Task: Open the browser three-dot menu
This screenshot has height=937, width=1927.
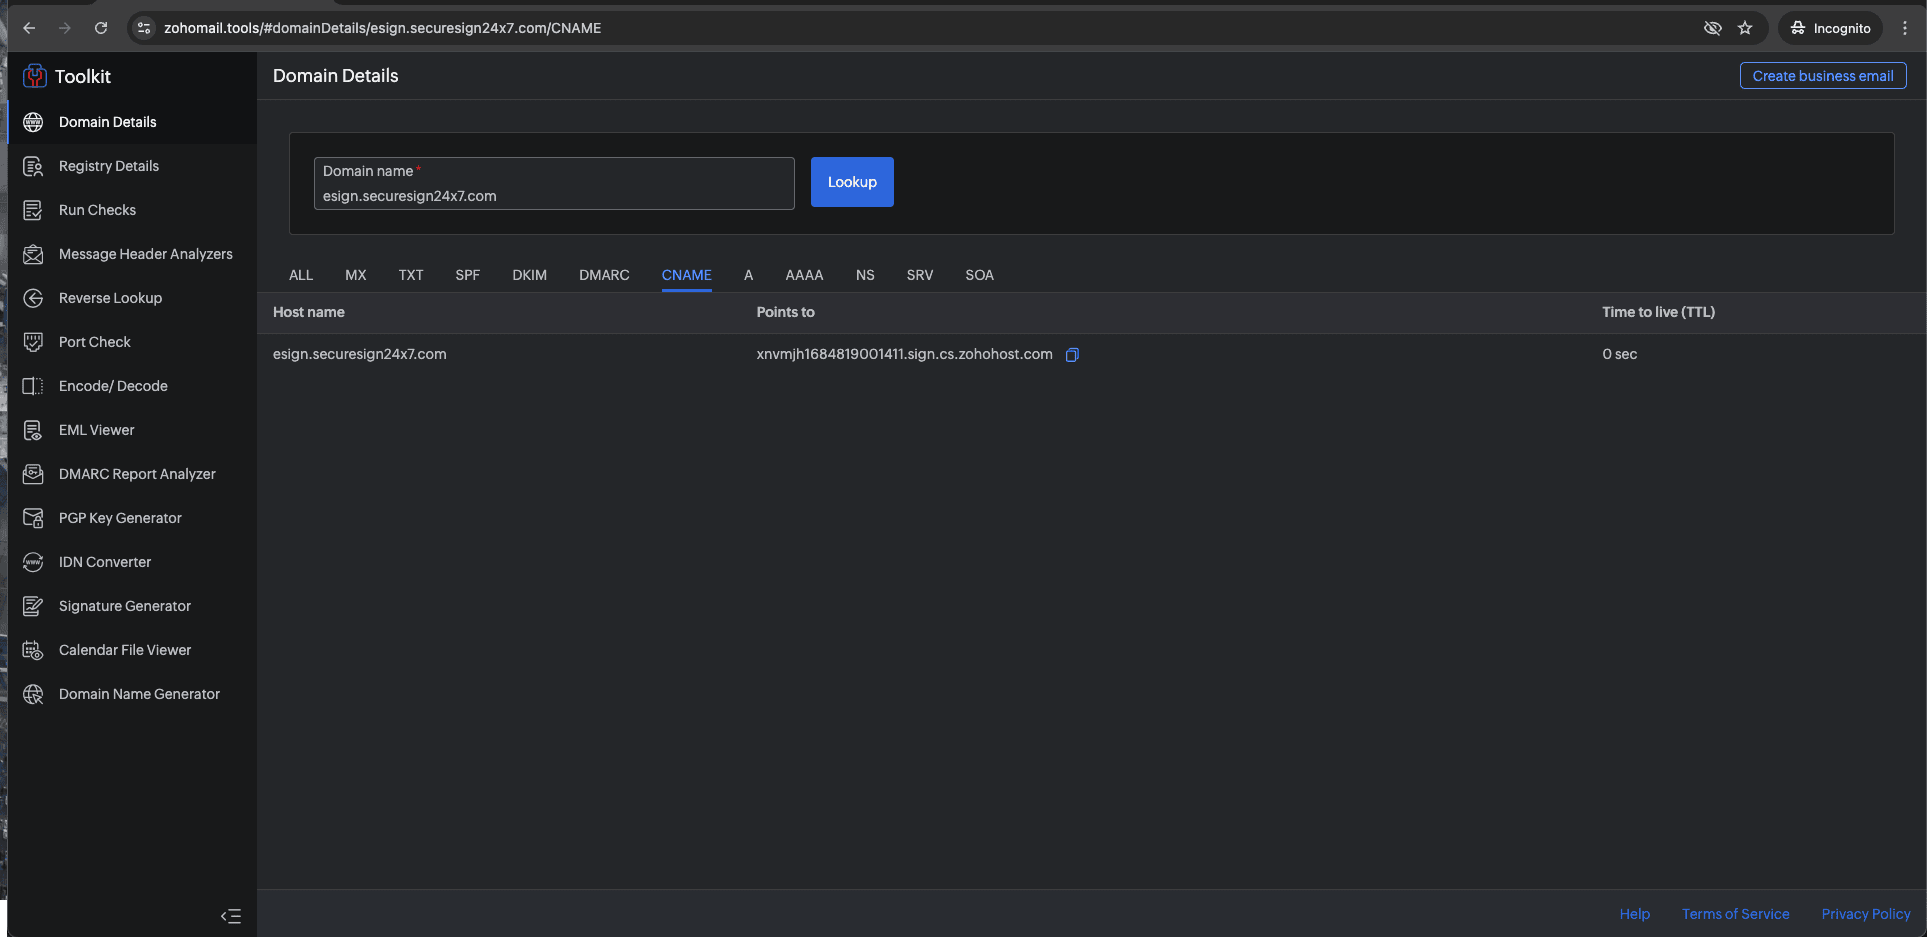Action: click(x=1905, y=28)
